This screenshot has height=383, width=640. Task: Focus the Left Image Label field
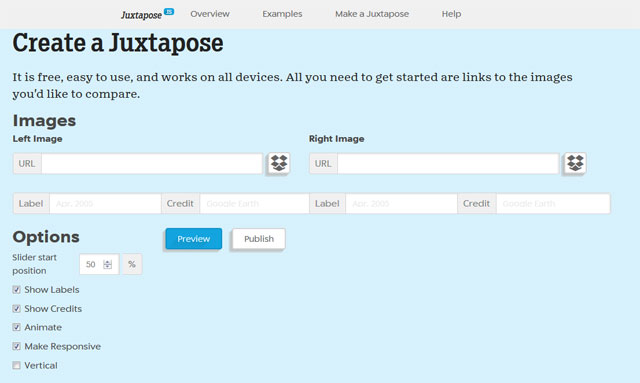(105, 203)
